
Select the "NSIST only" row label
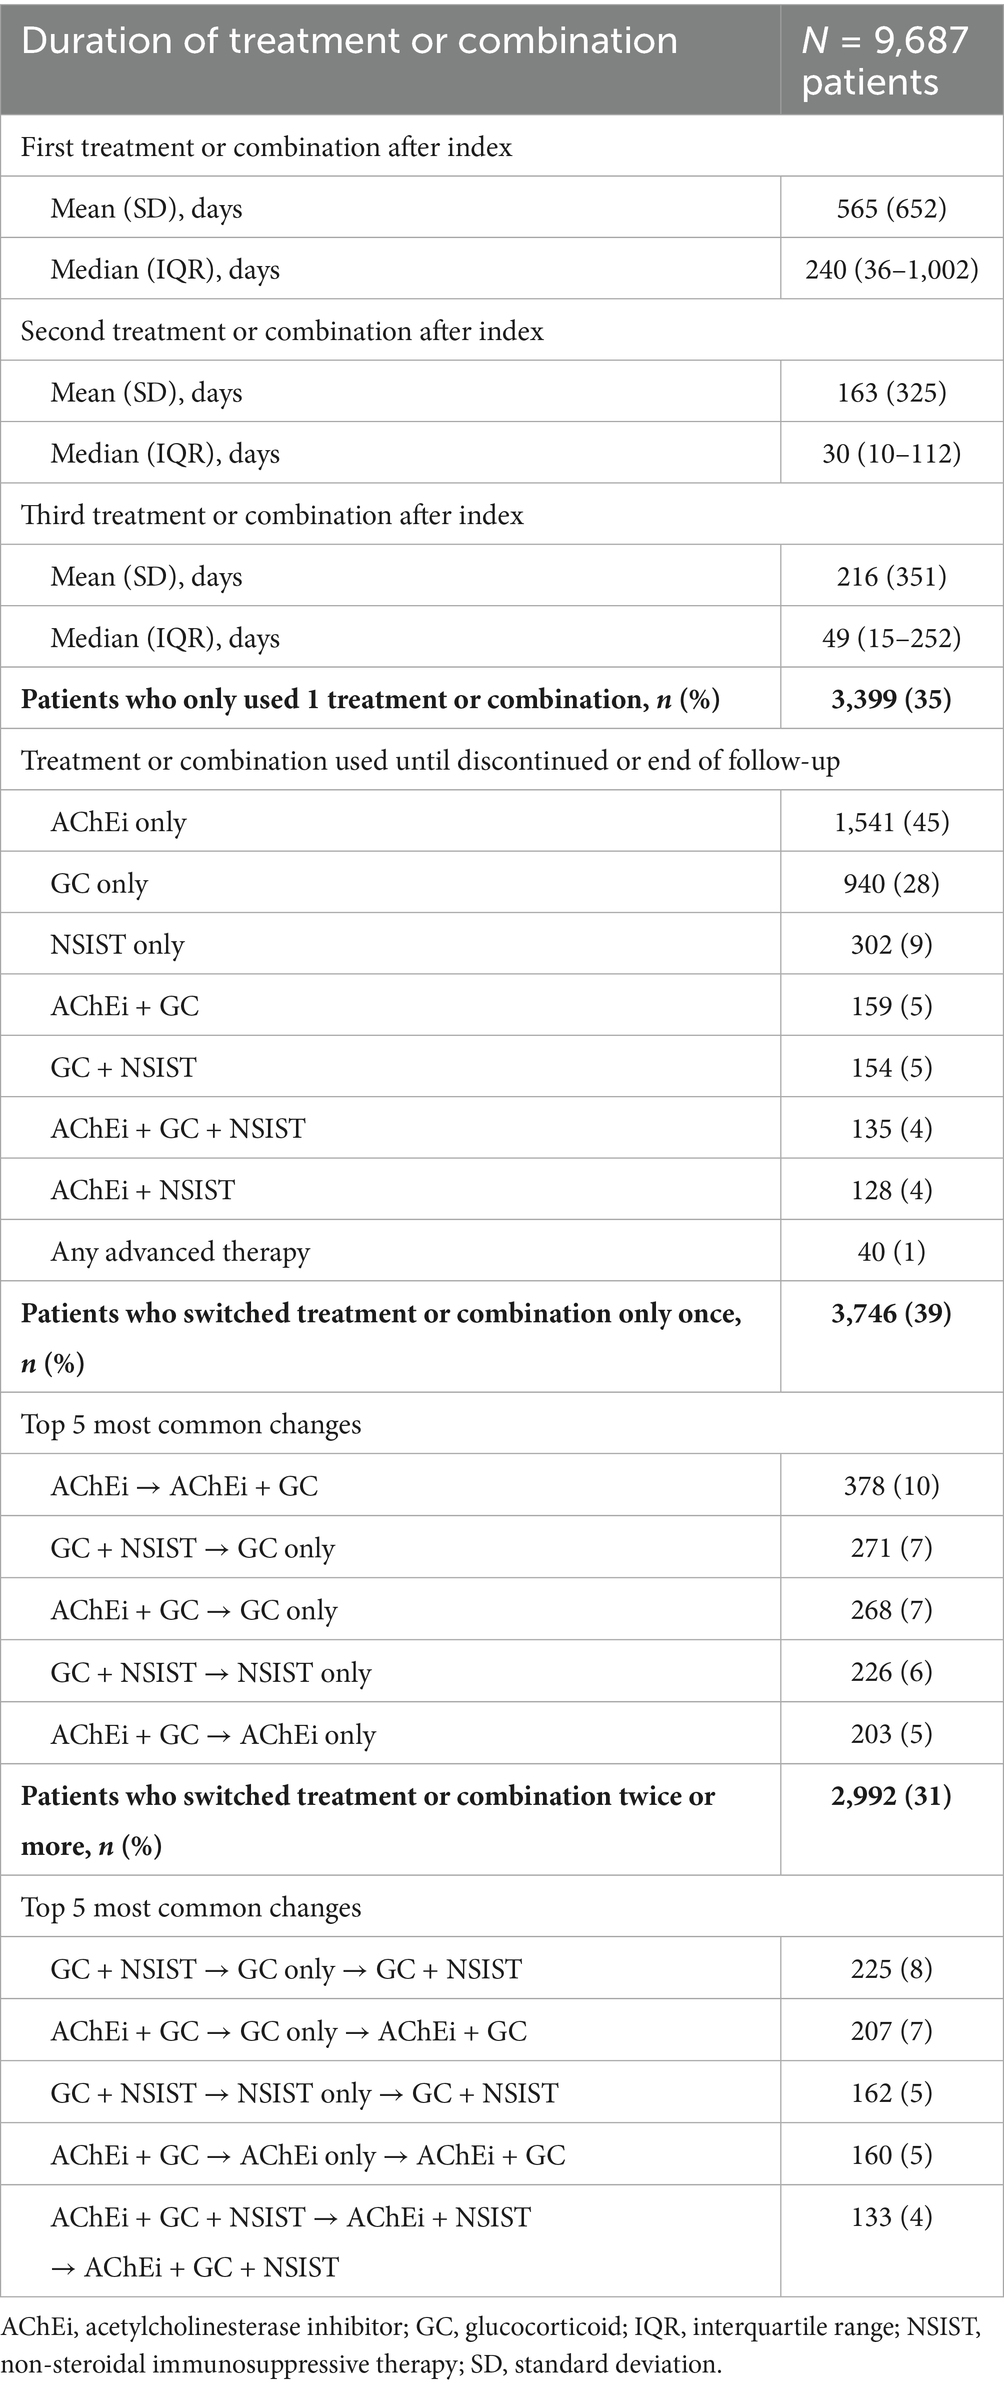click(x=117, y=945)
